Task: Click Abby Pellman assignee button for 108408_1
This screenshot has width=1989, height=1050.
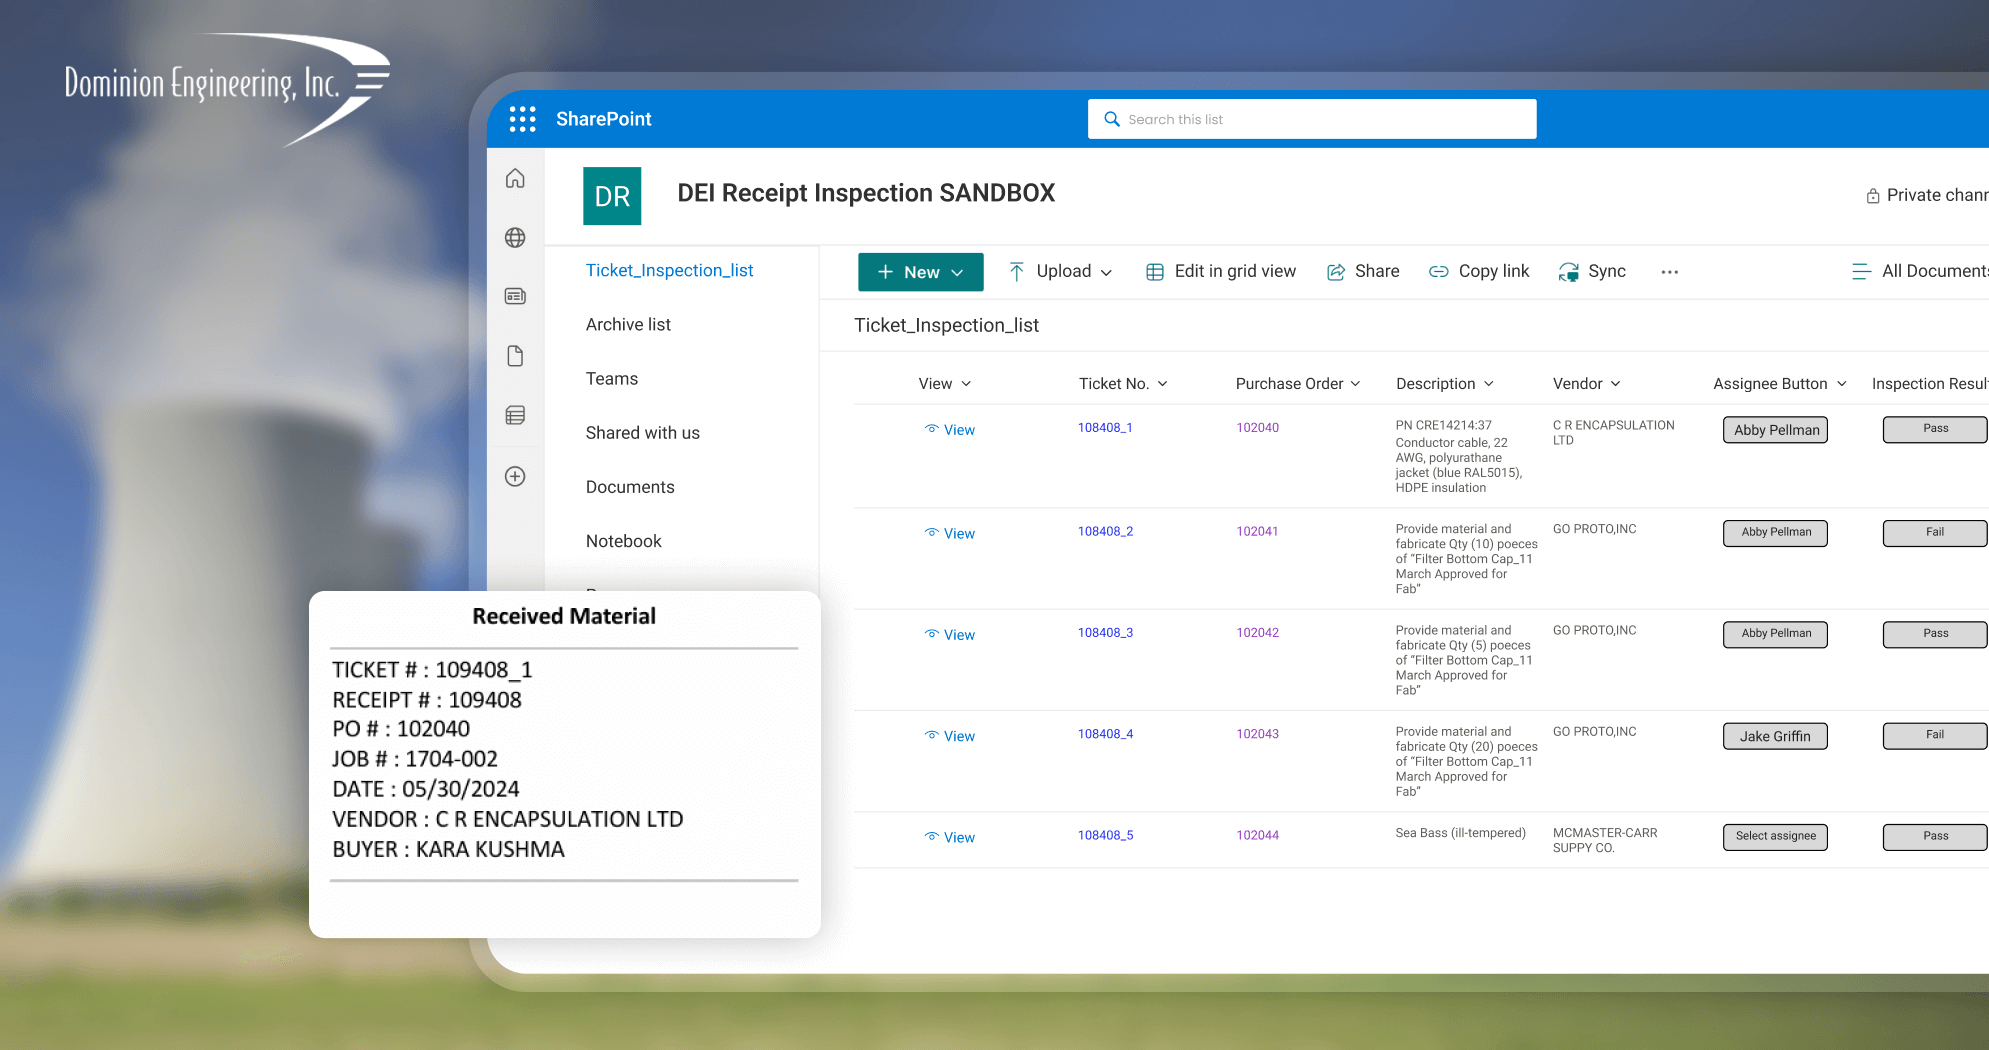Action: [x=1775, y=430]
